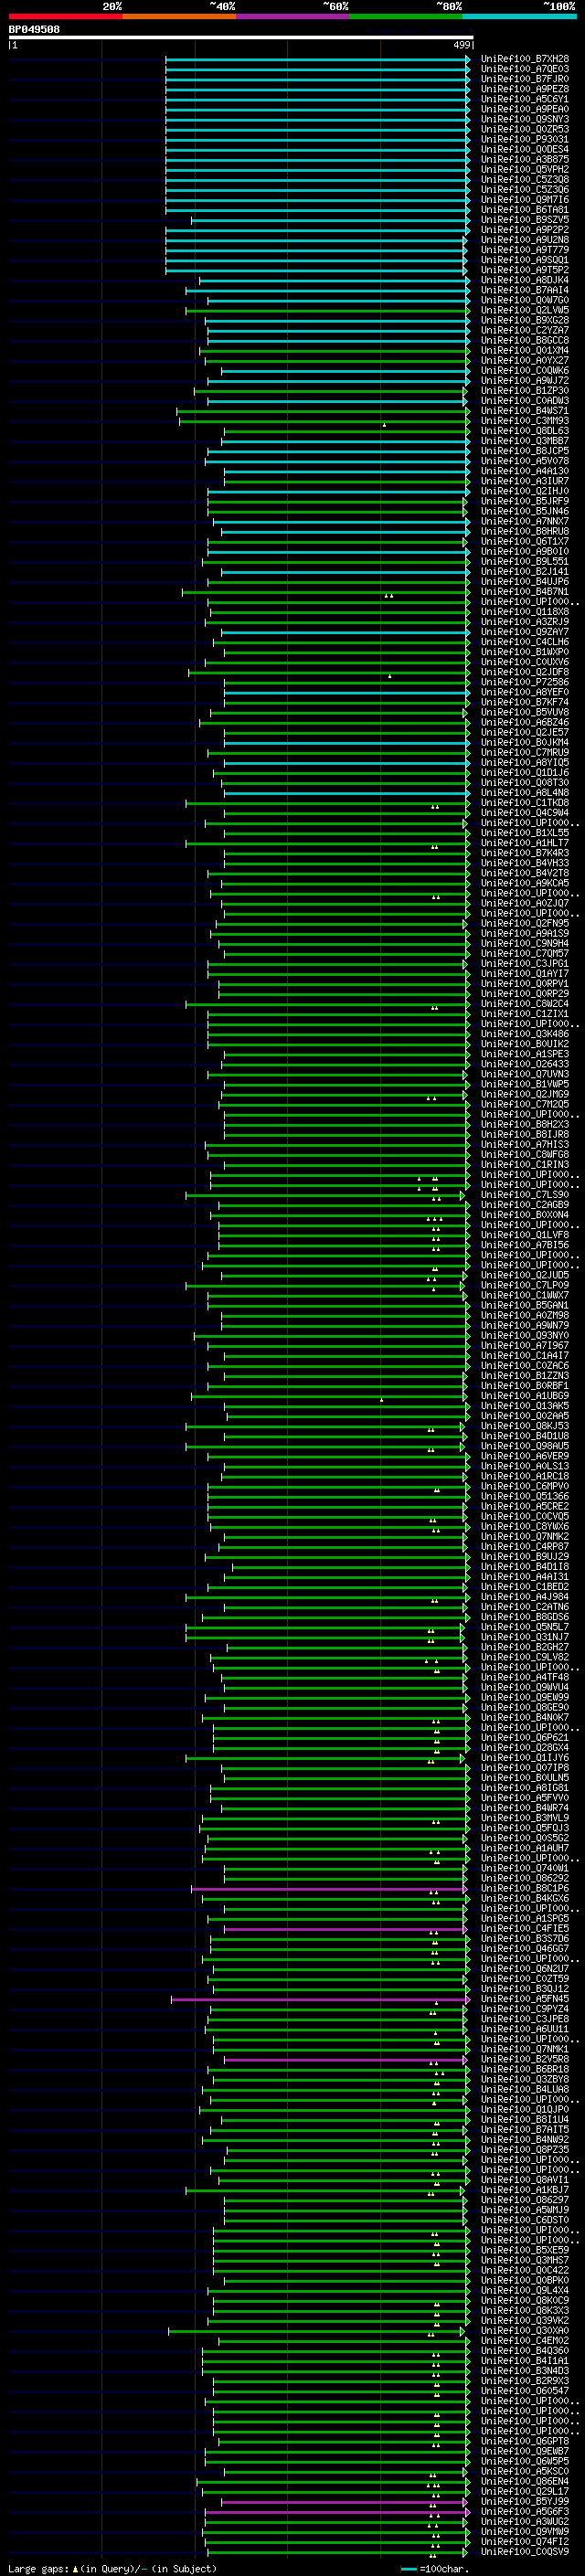Click hit label UniRef100_A3B875
Screen dimensions: 585x2576
[525, 159]
